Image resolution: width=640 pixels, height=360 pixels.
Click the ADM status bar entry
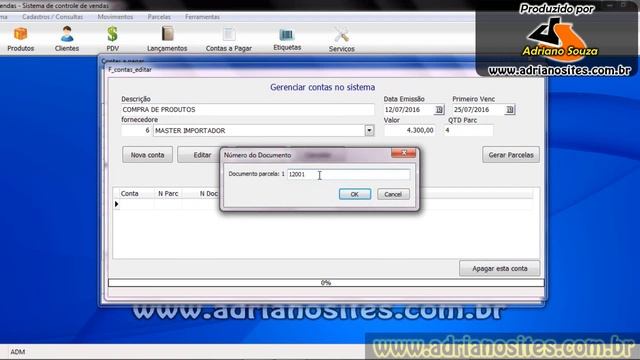(18, 351)
